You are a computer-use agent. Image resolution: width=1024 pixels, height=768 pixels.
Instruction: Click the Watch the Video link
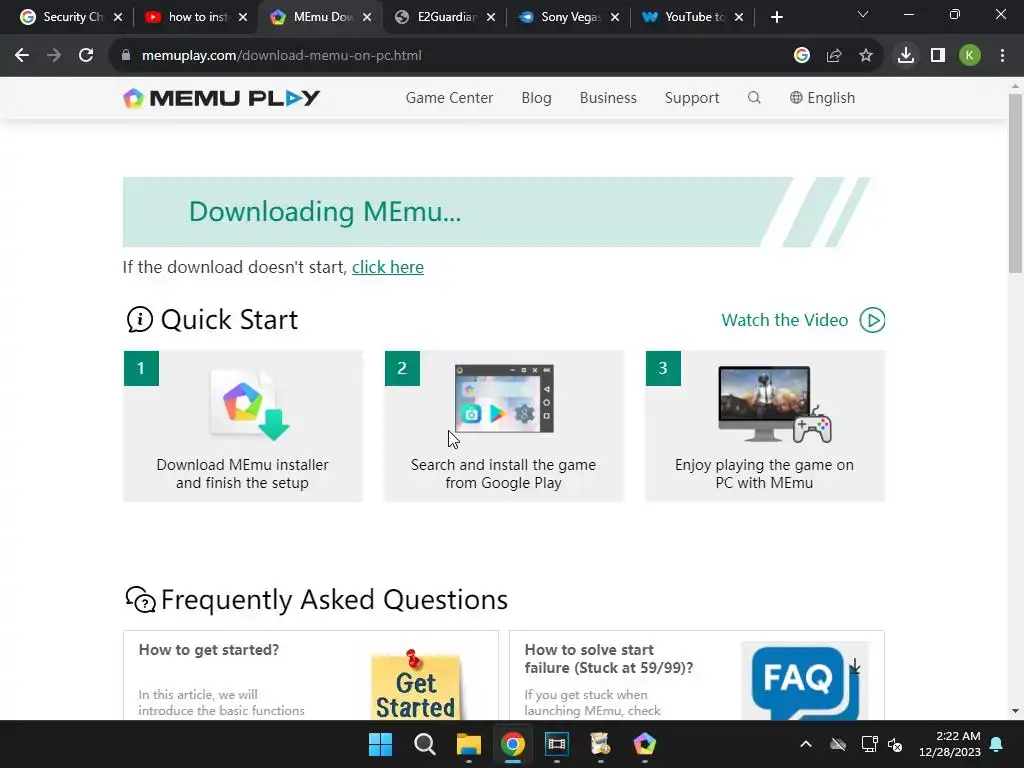tap(784, 320)
